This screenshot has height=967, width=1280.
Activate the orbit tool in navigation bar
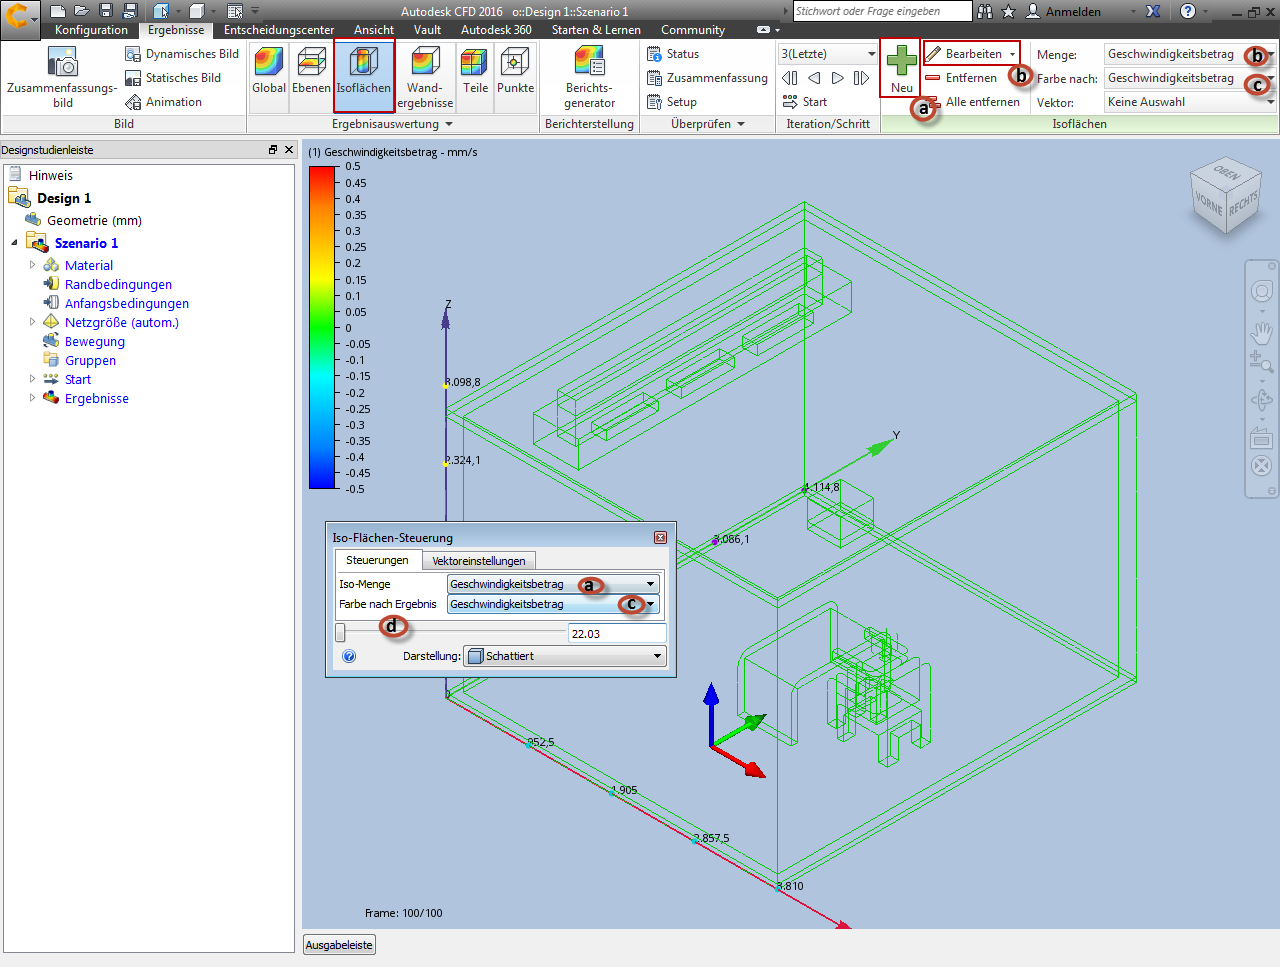click(1262, 401)
